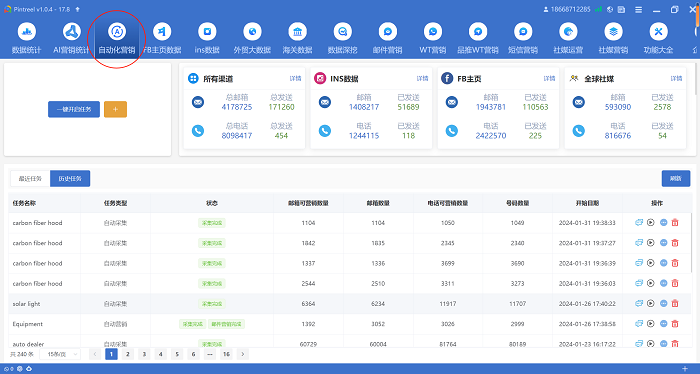700x374 pixels.
Task: Open the 邮件营销 email marketing icon
Action: point(388,38)
